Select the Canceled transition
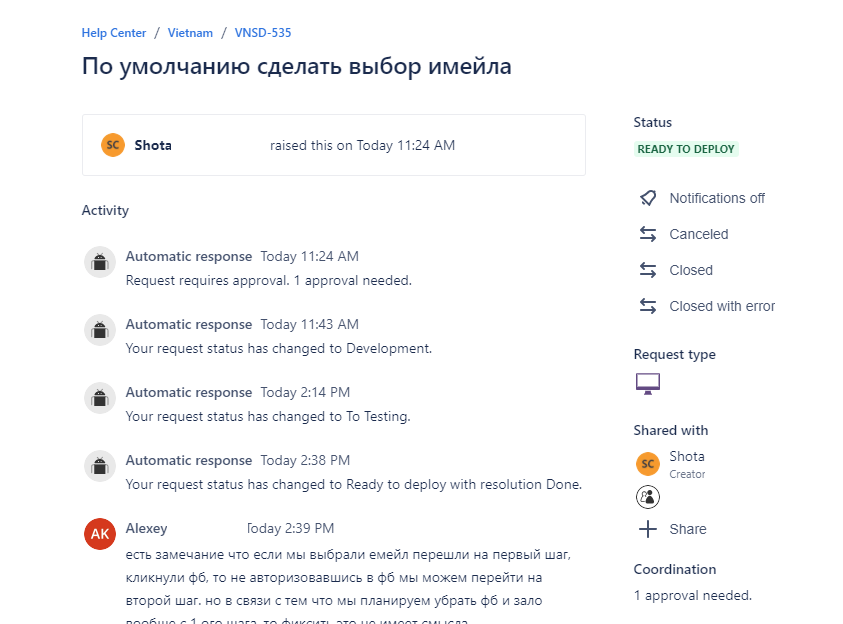The width and height of the screenshot is (843, 624). point(698,234)
